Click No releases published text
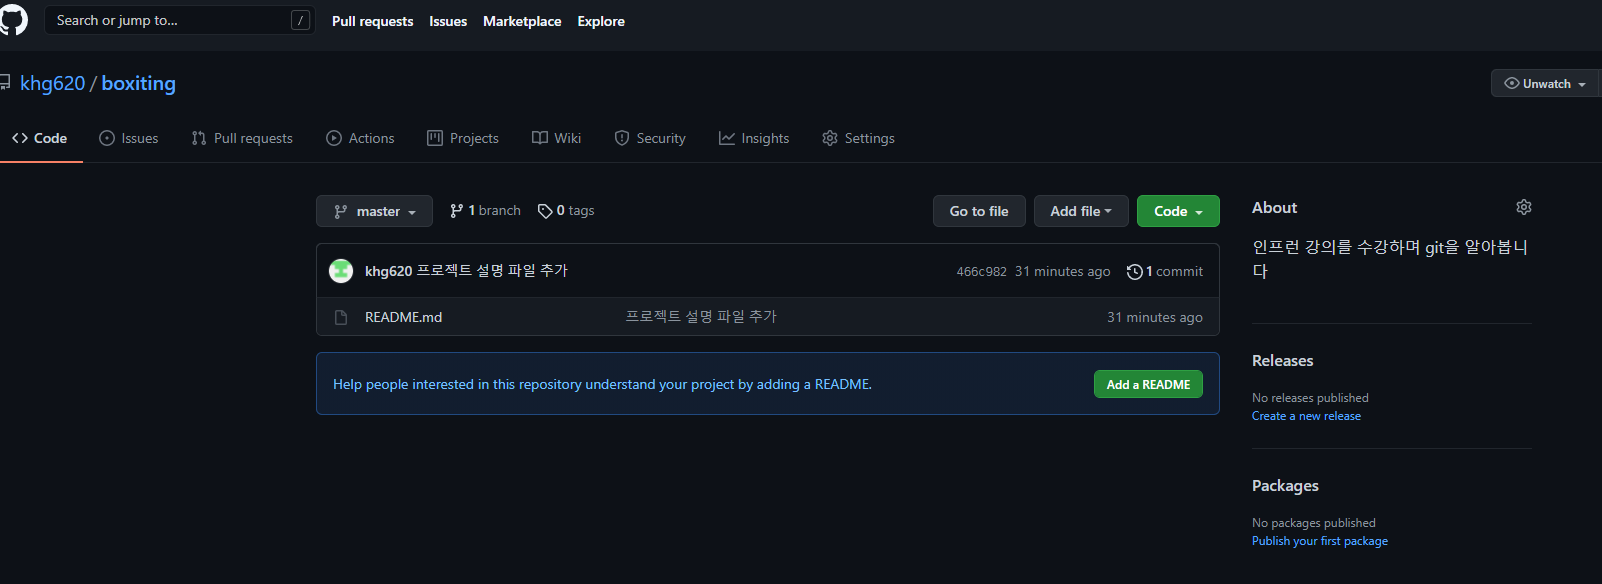Screen dimensions: 1602x584 tap(1310, 398)
